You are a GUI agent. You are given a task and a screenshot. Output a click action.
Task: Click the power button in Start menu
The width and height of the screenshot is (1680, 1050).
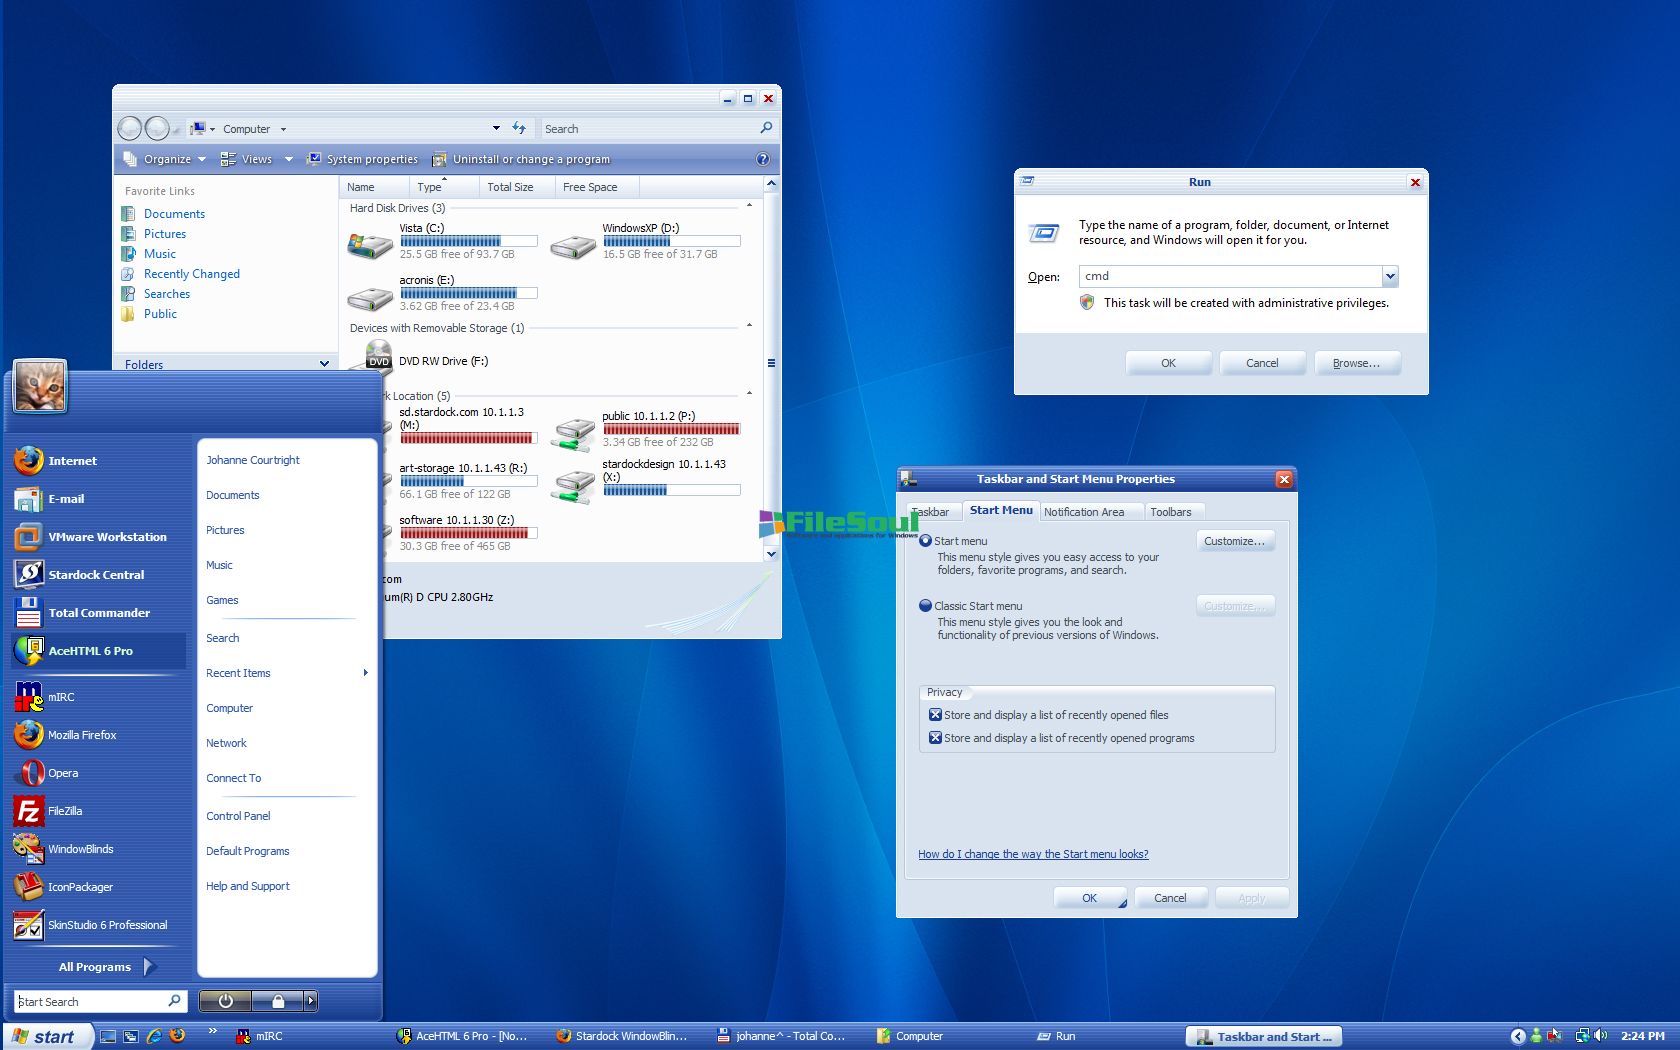pos(226,1001)
